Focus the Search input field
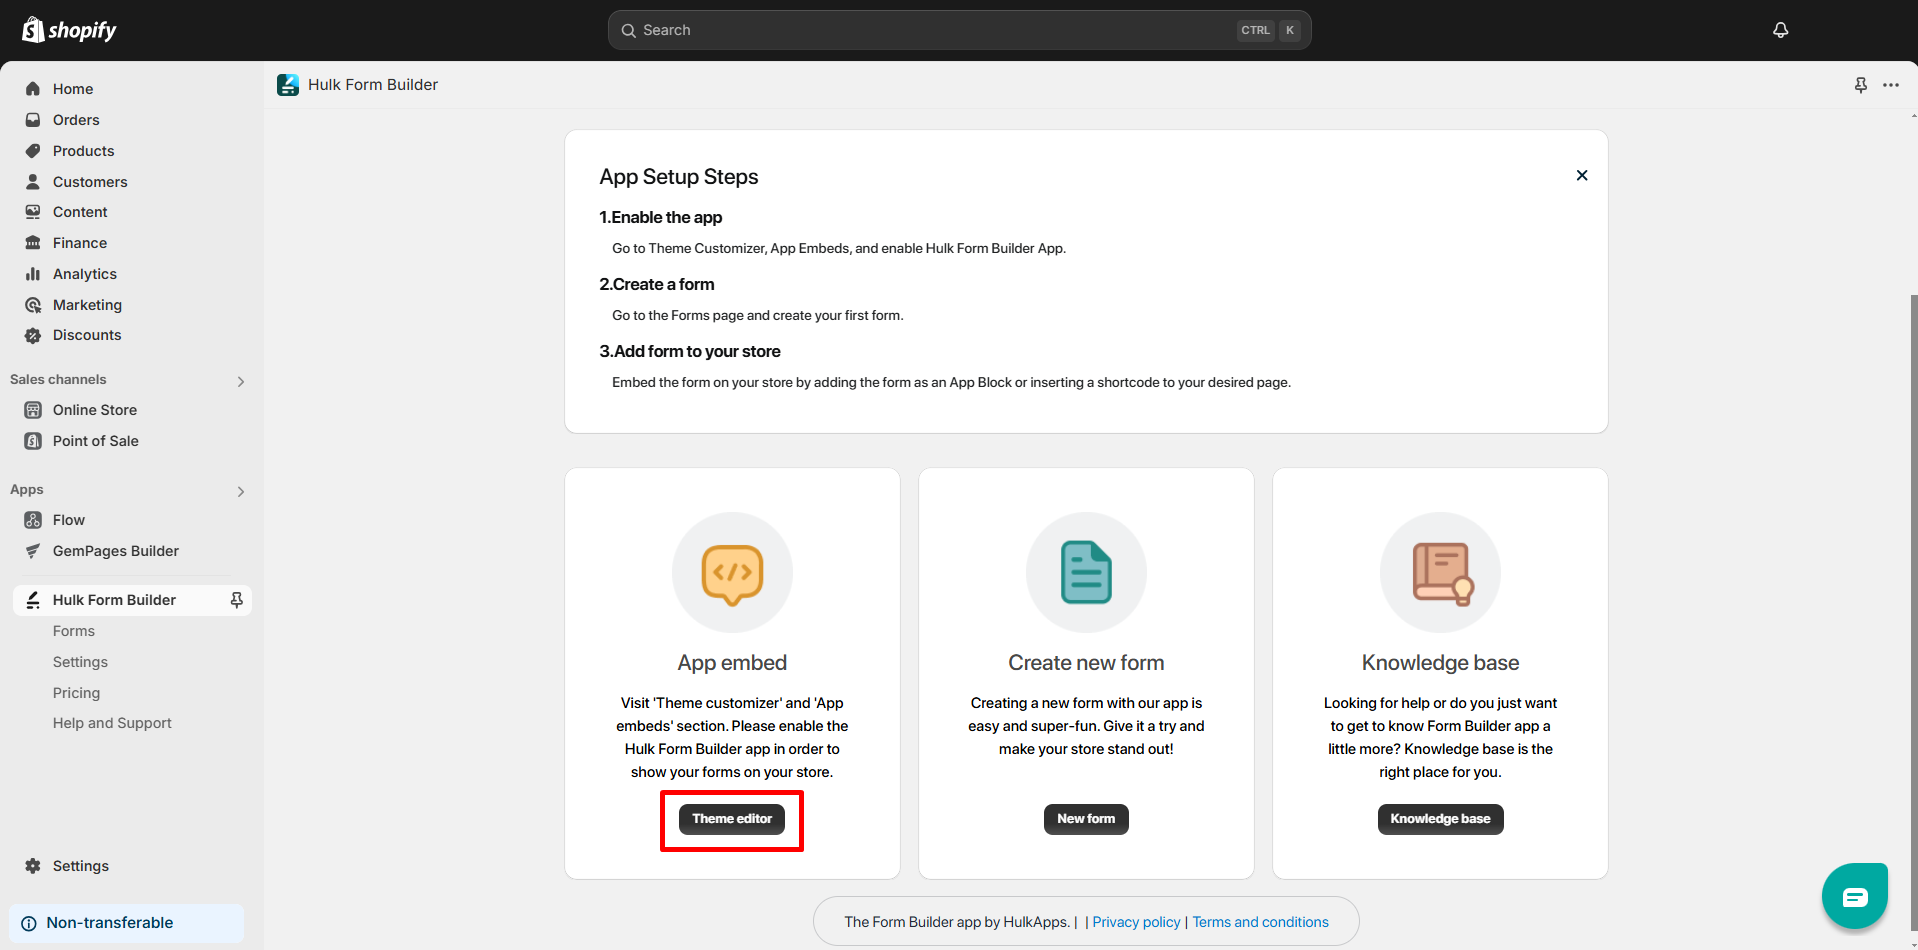 click(930, 30)
